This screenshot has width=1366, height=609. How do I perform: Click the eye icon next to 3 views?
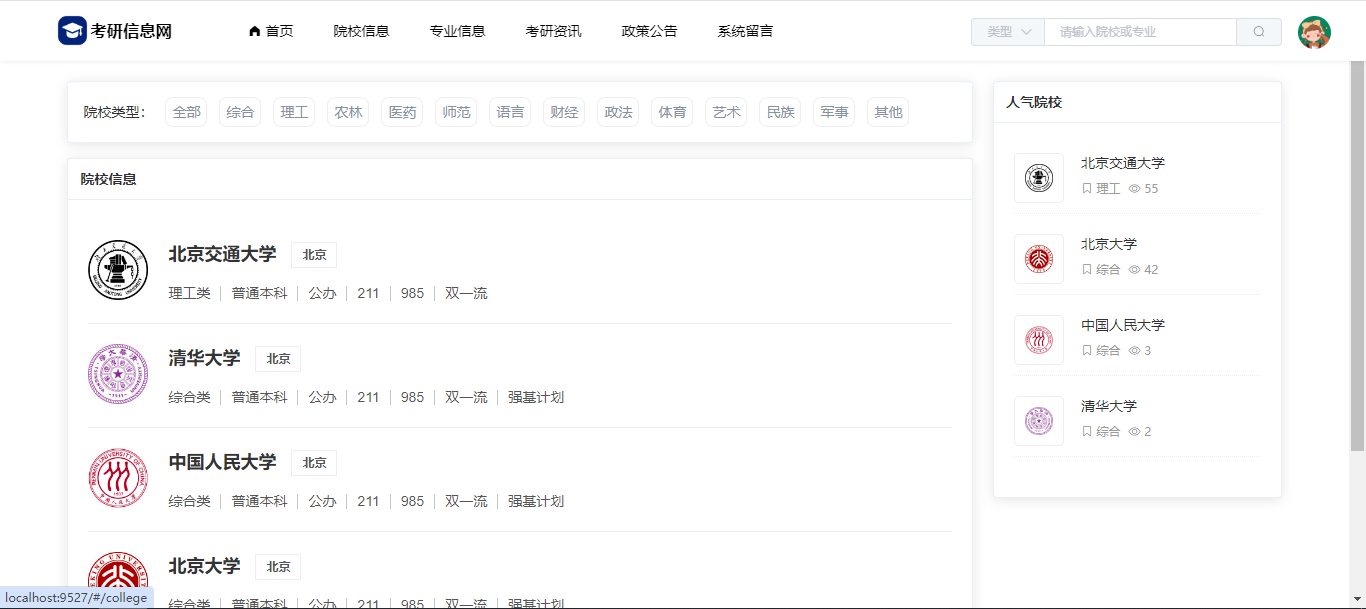[1134, 351]
